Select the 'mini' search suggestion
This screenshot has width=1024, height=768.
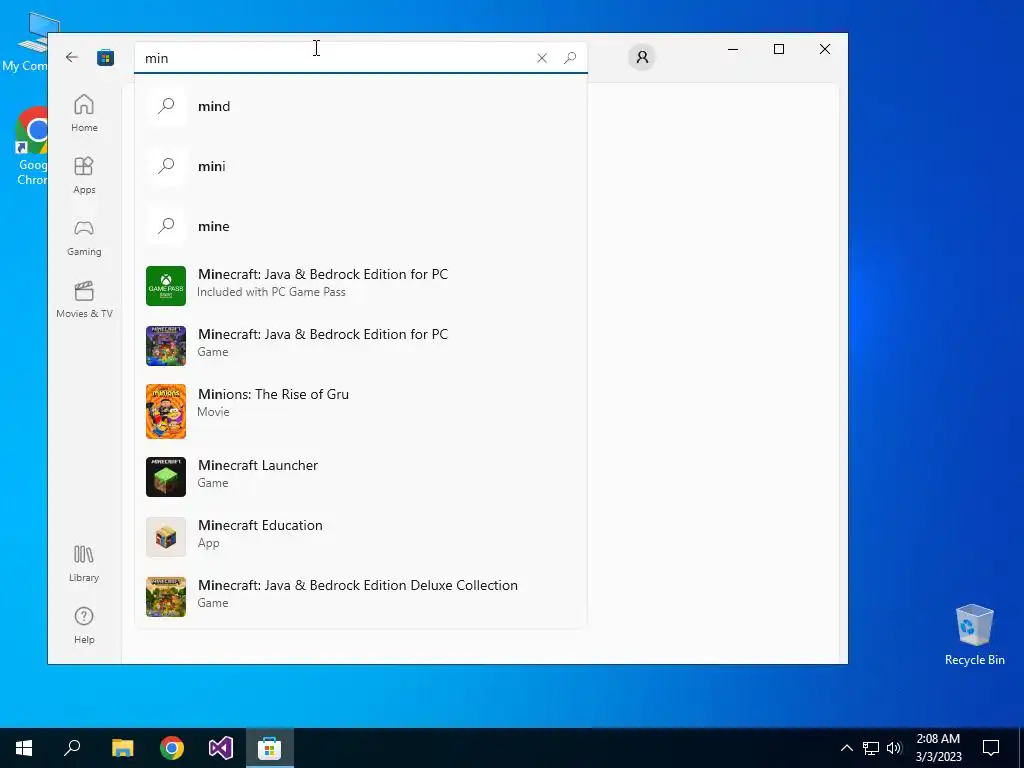[x=360, y=166]
